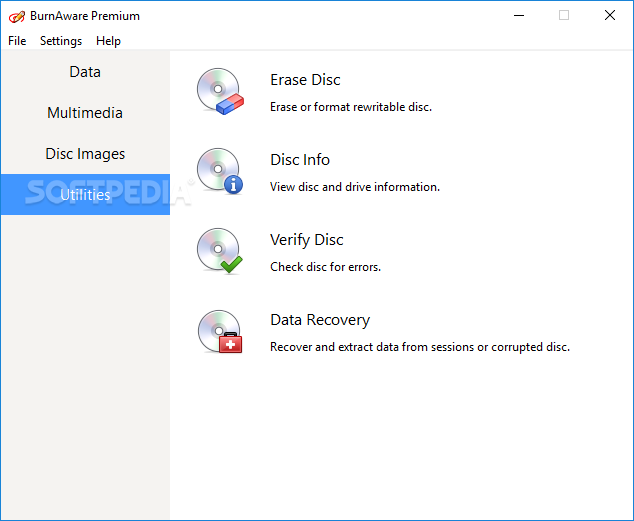Start Verify Disc via its title
Screen dimensions: 634x521
coord(306,240)
